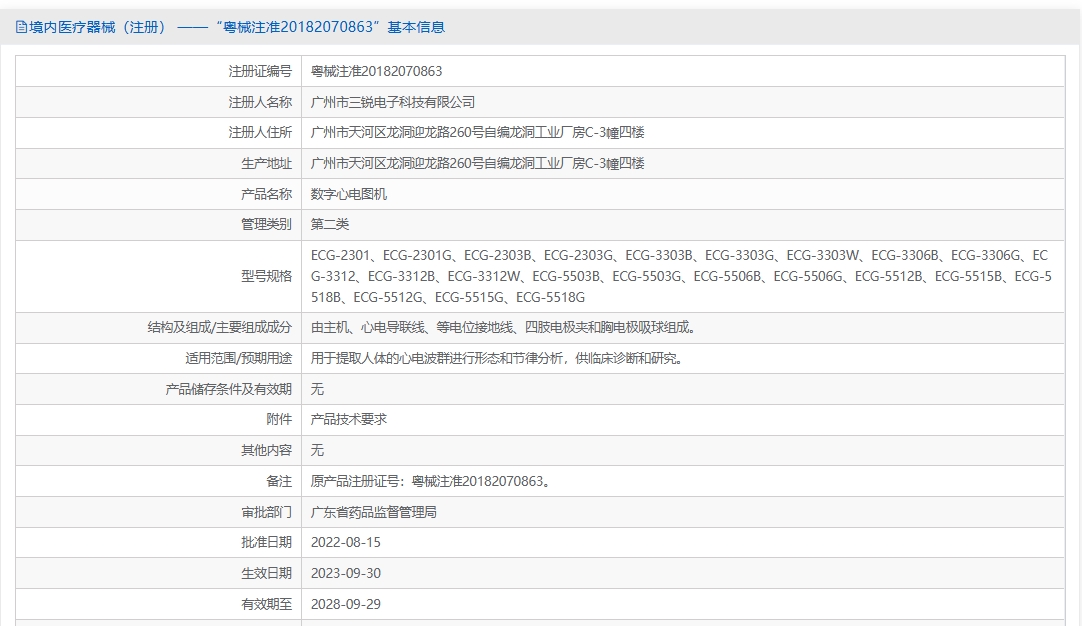Click the header title 境内医疗器械（注册）基本信息

coord(237,28)
